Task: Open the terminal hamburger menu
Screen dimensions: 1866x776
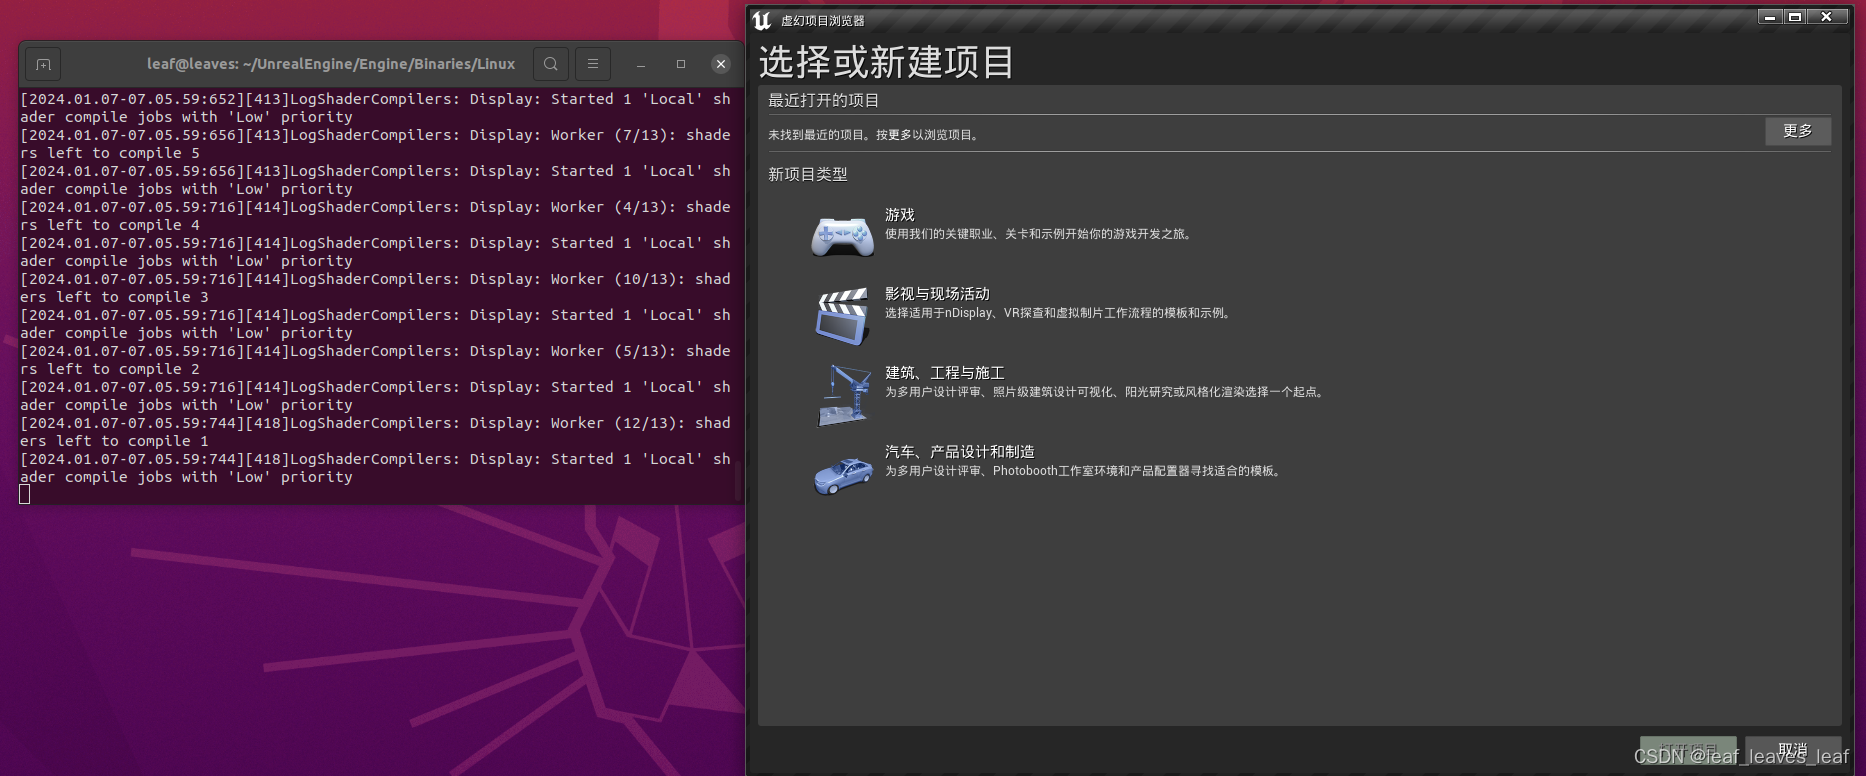Action: pyautogui.click(x=593, y=64)
